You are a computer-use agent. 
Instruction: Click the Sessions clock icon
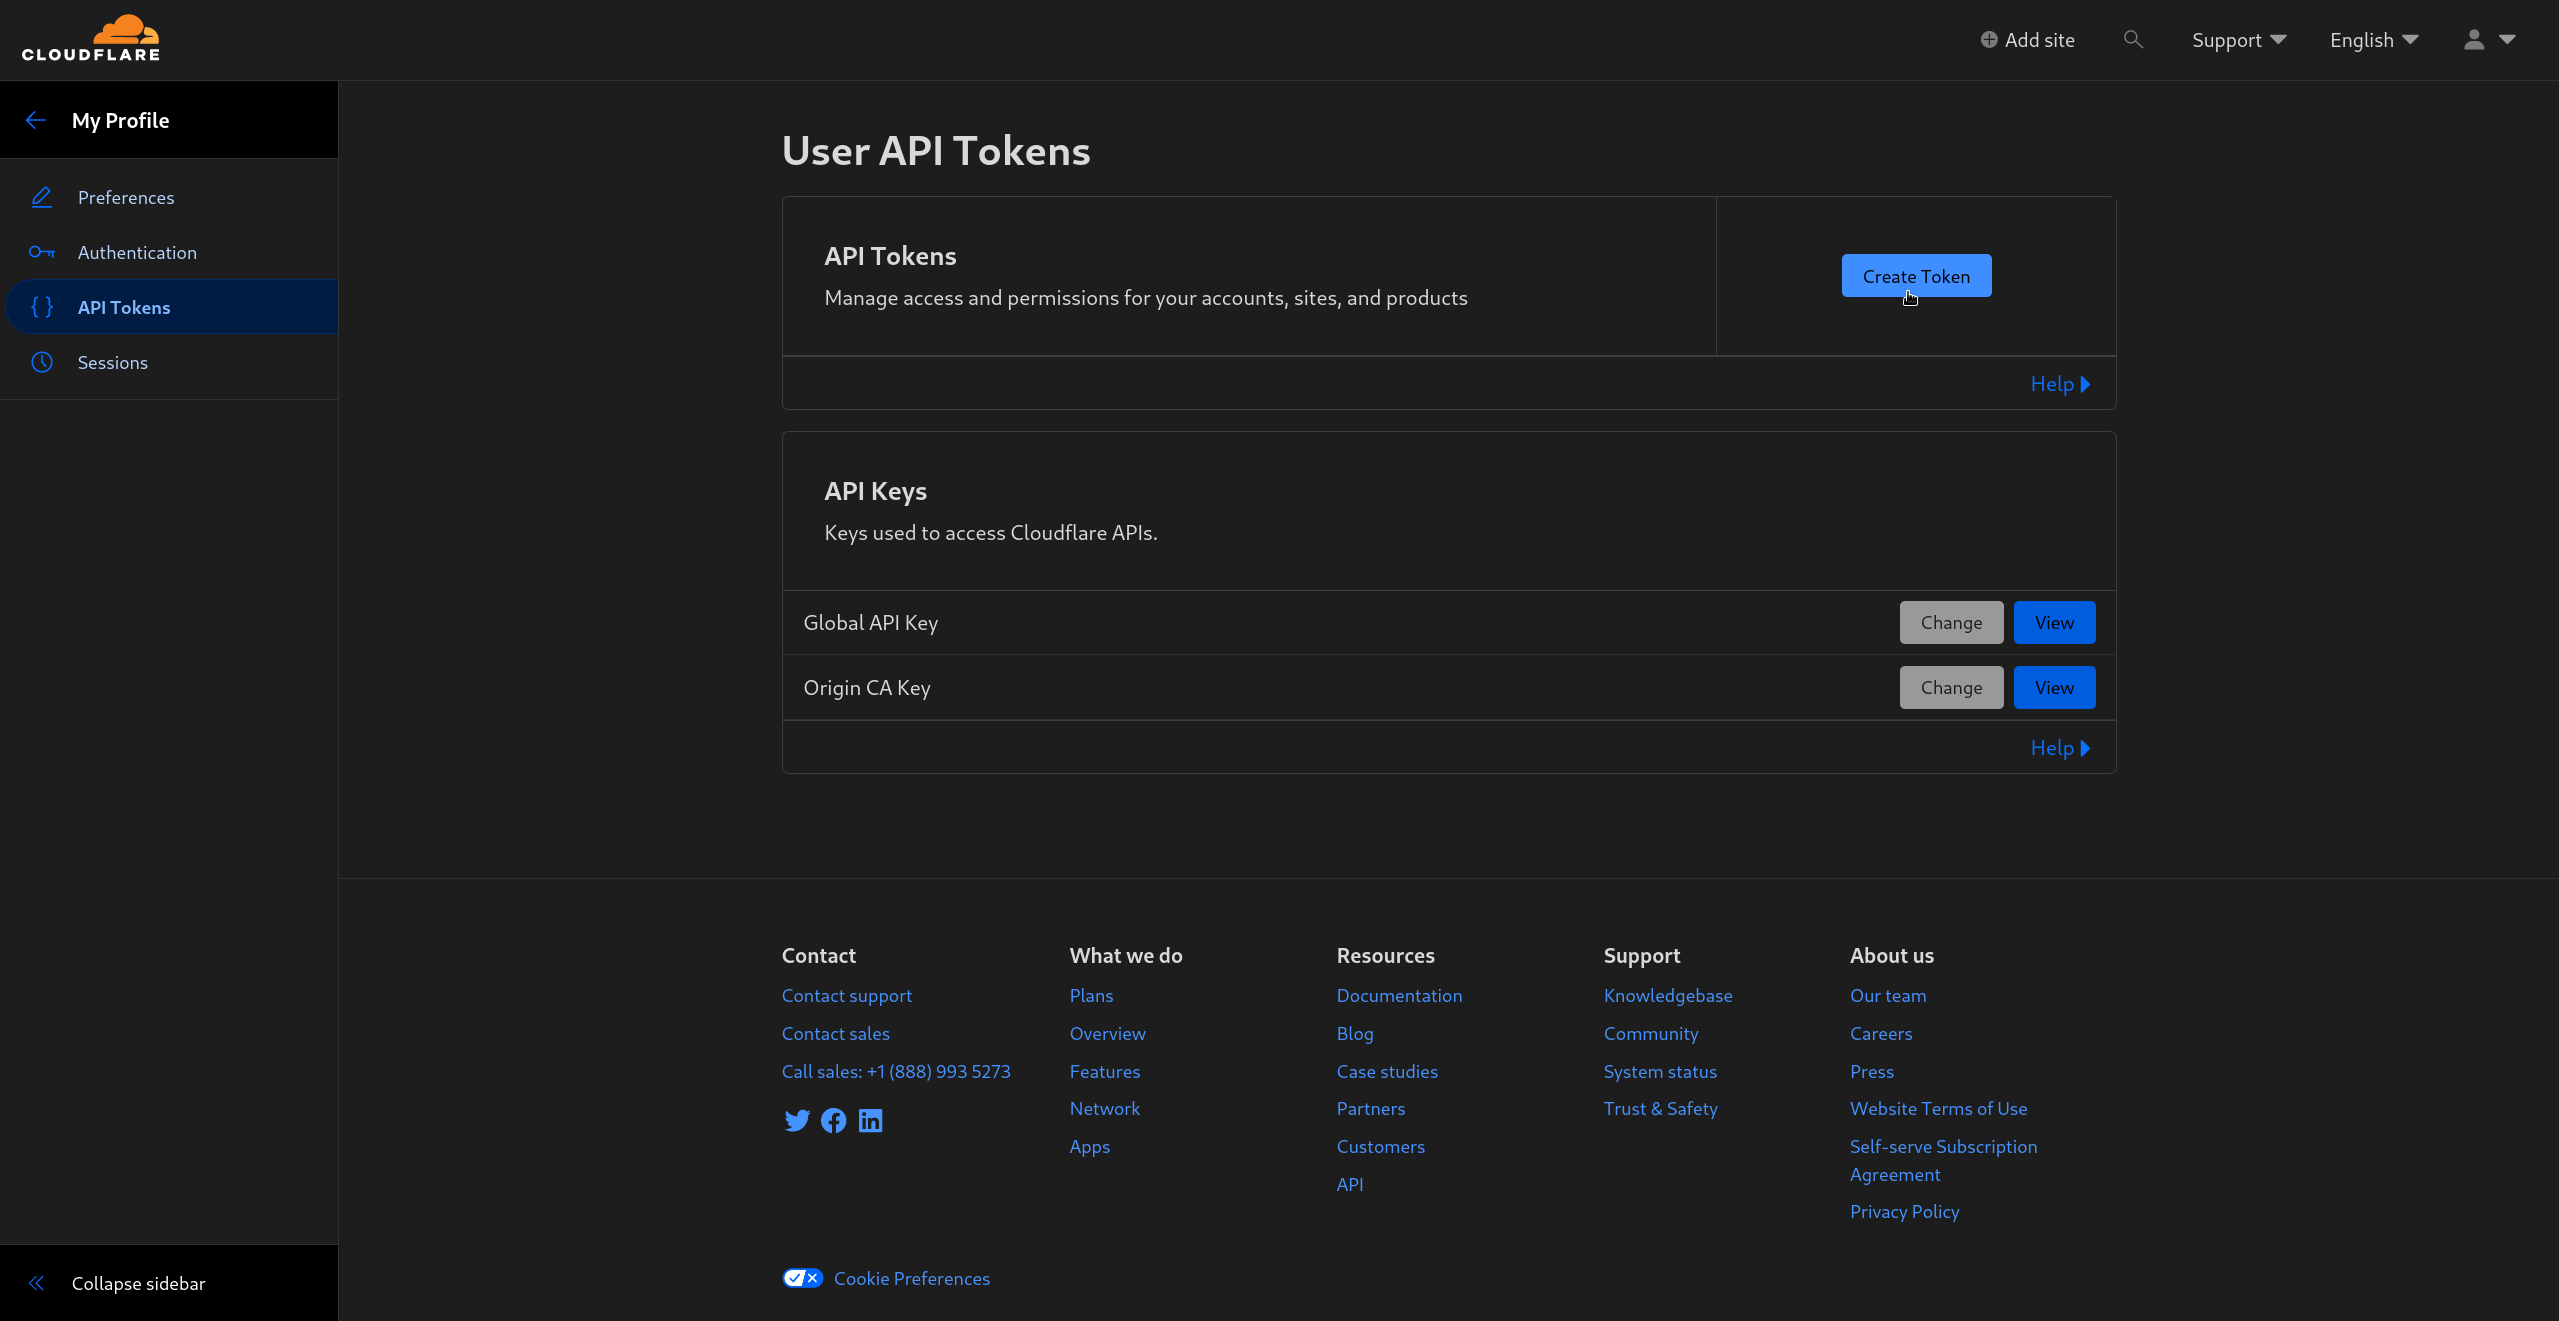[42, 362]
